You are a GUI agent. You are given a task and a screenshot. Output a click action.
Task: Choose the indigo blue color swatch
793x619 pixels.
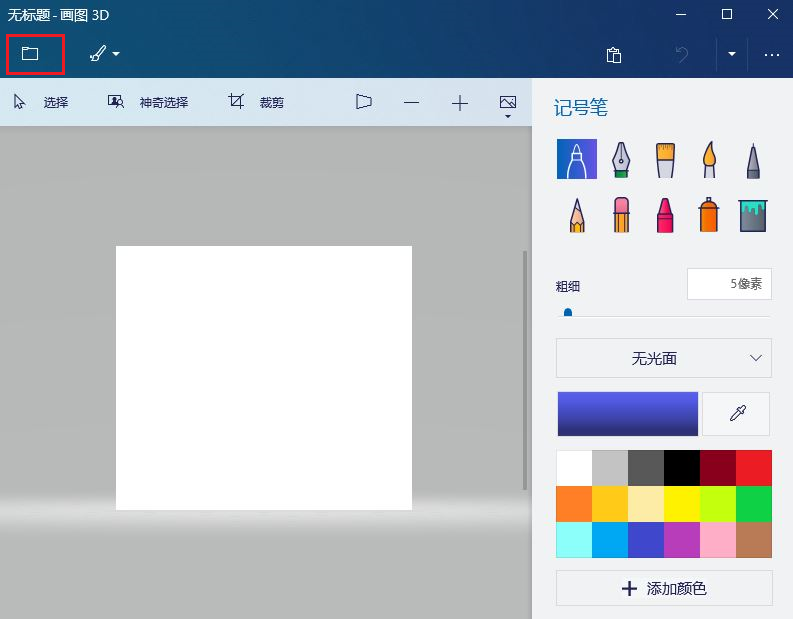pyautogui.click(x=646, y=540)
